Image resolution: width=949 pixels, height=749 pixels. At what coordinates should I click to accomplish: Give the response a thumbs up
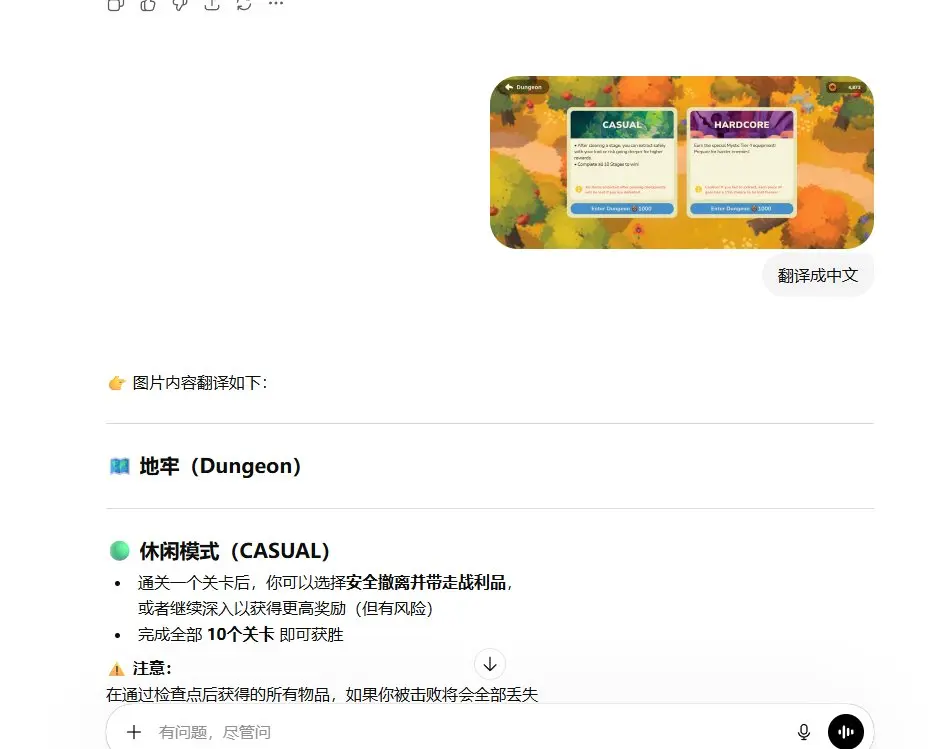[x=148, y=4]
